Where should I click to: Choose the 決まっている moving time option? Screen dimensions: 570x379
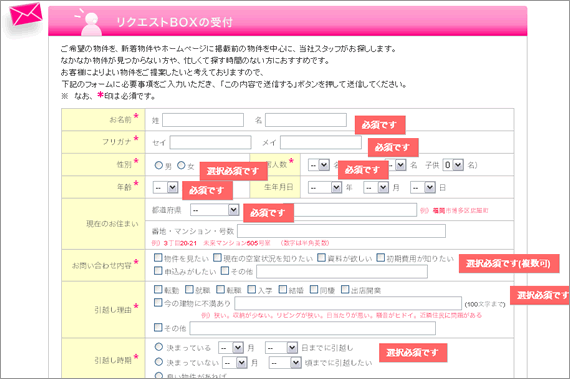click(x=158, y=347)
